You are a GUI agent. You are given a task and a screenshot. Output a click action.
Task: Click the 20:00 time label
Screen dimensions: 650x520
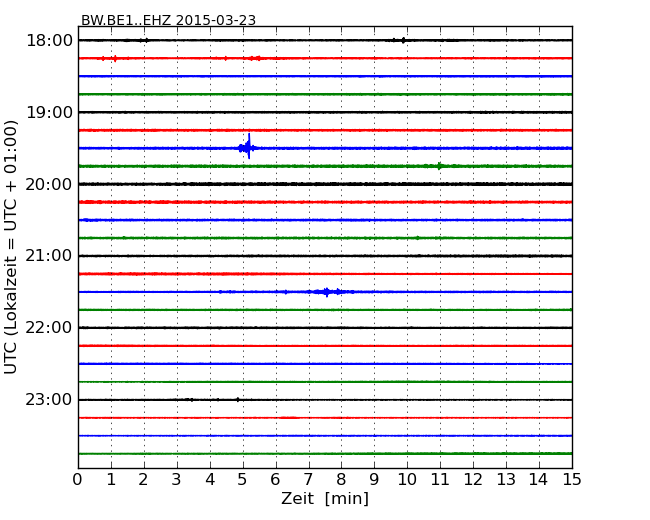click(49, 184)
